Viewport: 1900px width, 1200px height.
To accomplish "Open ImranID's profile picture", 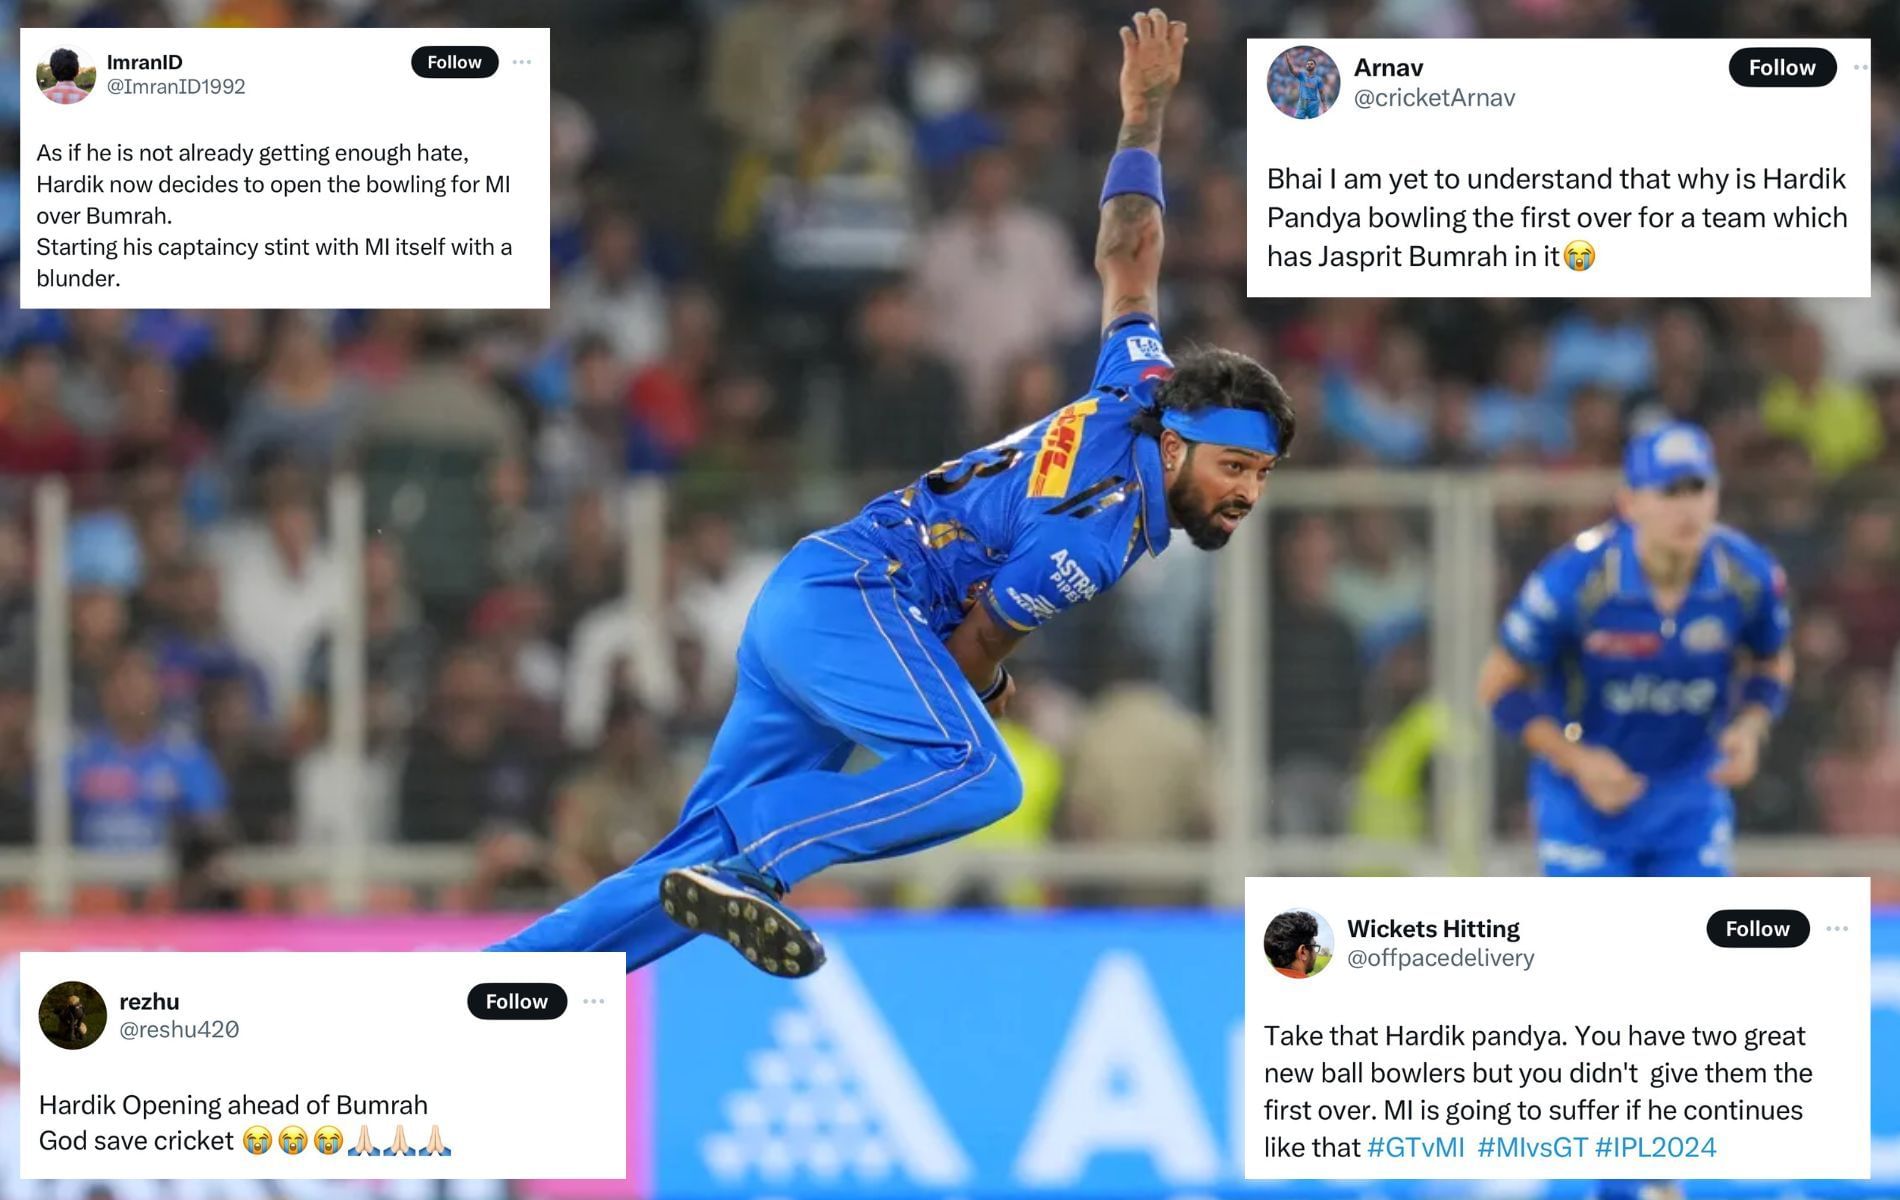I will pos(66,74).
